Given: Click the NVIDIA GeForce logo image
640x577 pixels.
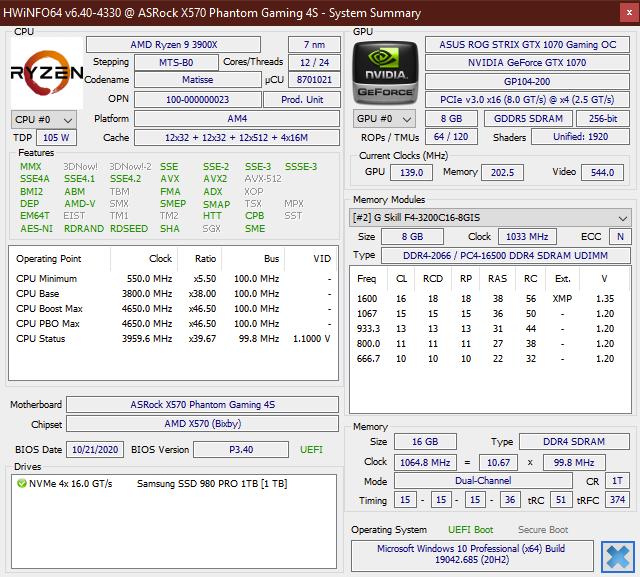Looking at the screenshot, I should [x=386, y=73].
